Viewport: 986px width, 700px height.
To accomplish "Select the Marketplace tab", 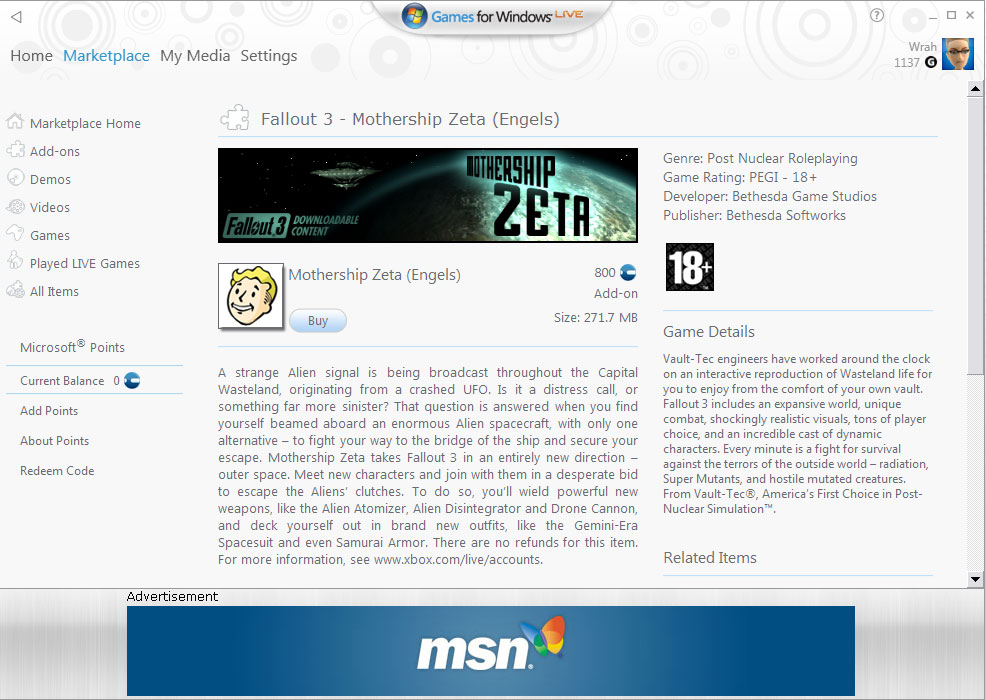I will [x=106, y=56].
